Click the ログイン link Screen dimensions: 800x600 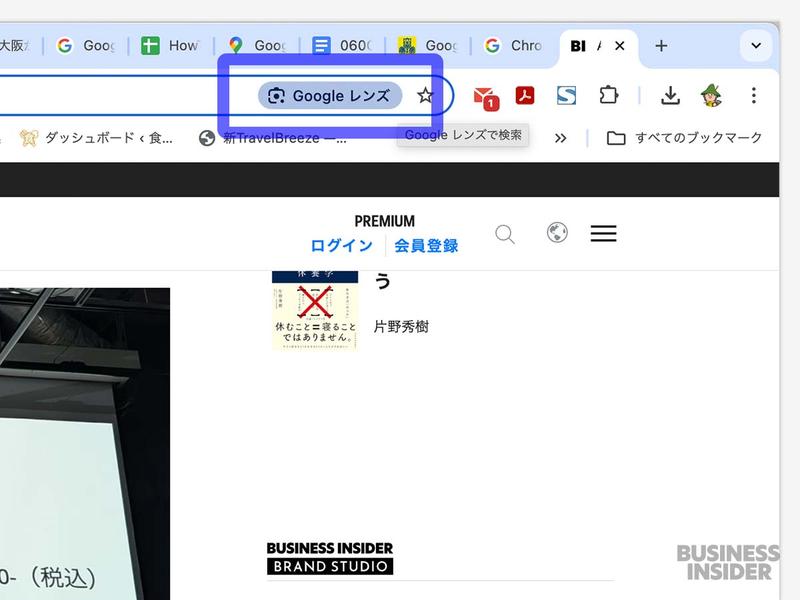(x=341, y=246)
